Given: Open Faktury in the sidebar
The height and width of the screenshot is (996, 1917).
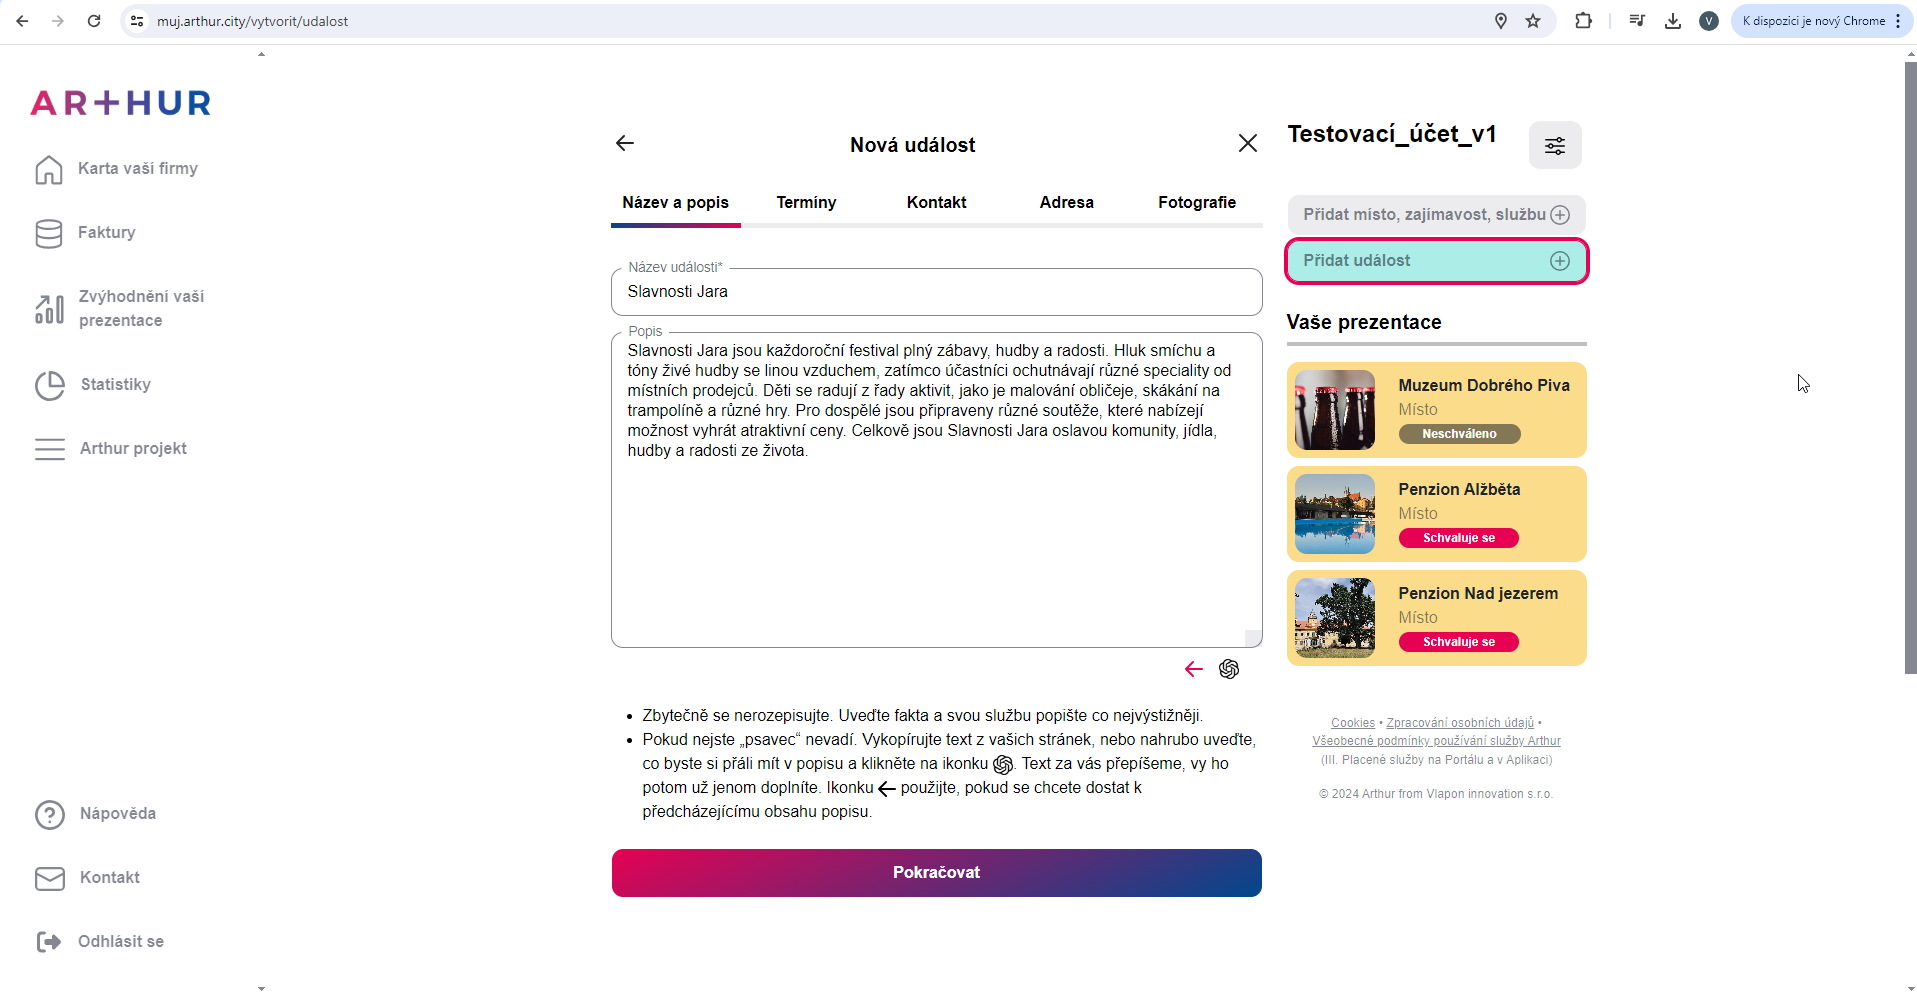Looking at the screenshot, I should (x=106, y=233).
